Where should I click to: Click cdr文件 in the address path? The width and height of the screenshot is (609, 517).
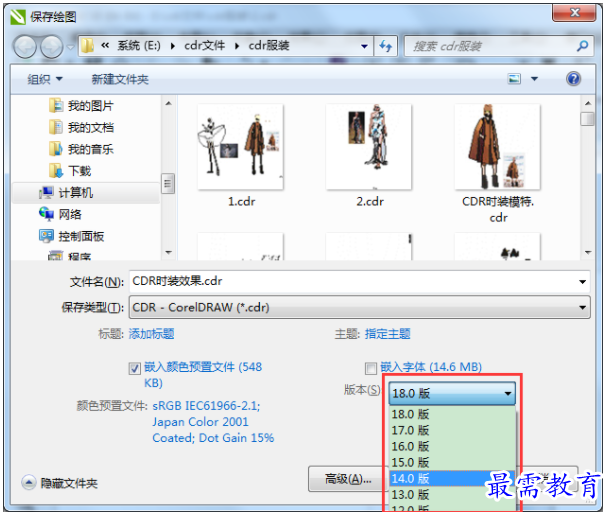204,45
